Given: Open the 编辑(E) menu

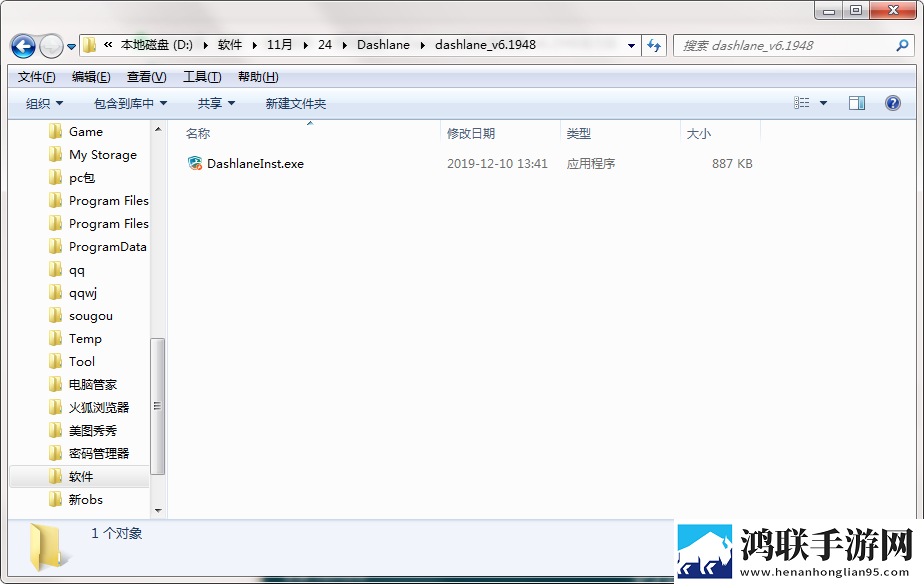Looking at the screenshot, I should (x=91, y=77).
